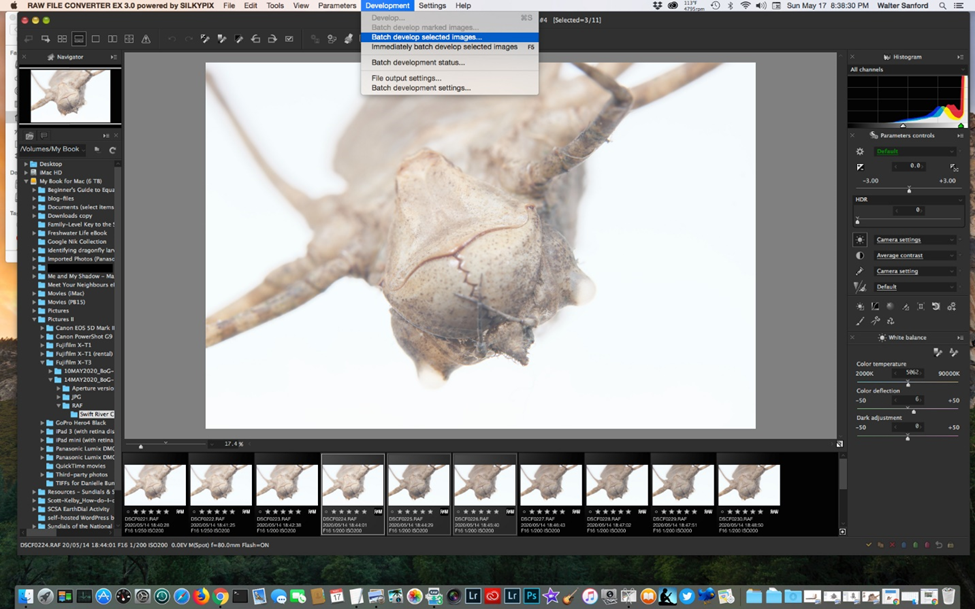Expand the Desktop folder in tree
The width and height of the screenshot is (975, 609).
(x=26, y=164)
